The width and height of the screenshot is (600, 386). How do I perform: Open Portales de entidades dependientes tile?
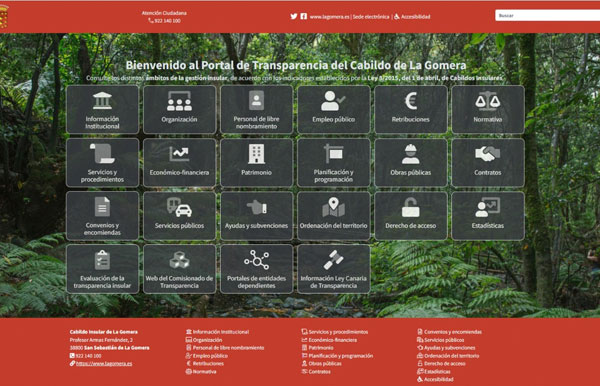256,269
